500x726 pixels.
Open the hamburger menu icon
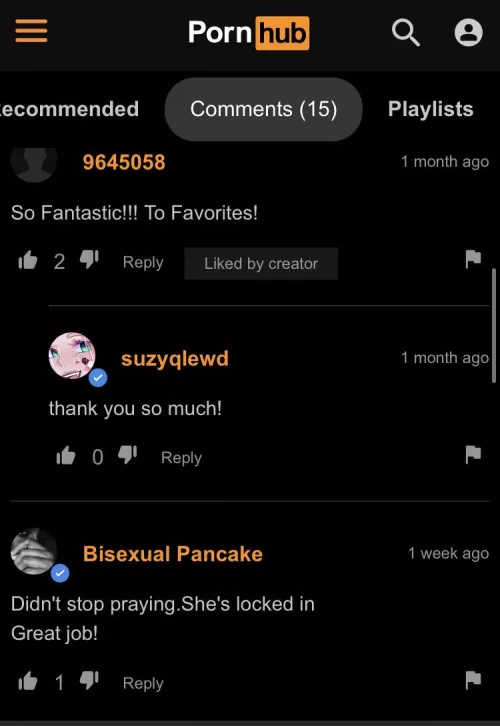tap(31, 31)
